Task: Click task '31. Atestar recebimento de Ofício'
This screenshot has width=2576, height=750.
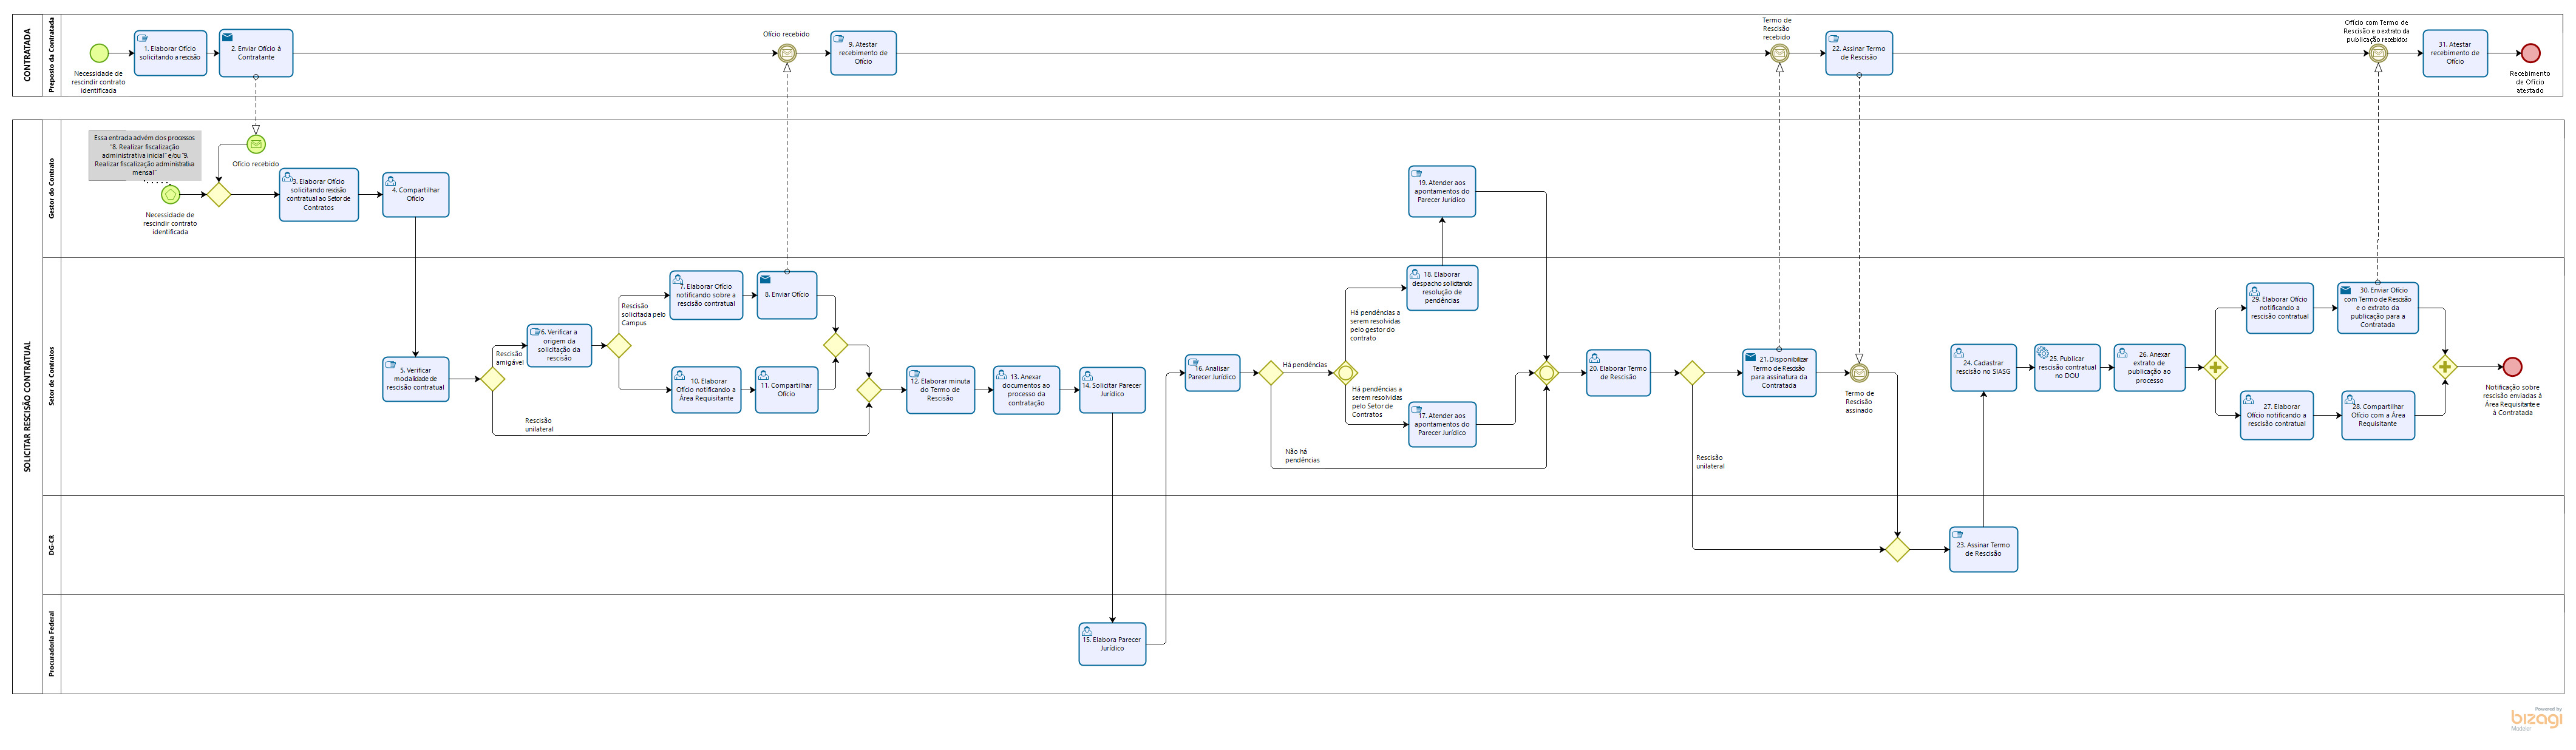Action: pos(2454,53)
